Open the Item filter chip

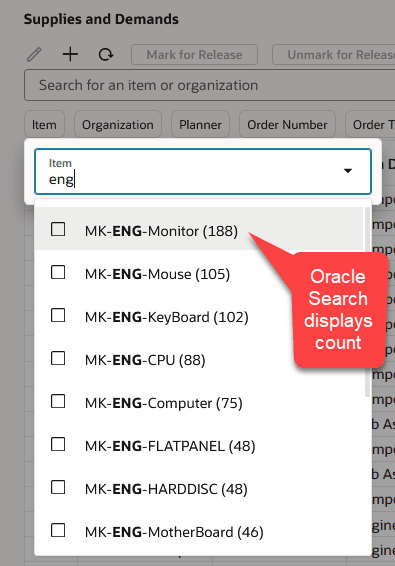[44, 125]
